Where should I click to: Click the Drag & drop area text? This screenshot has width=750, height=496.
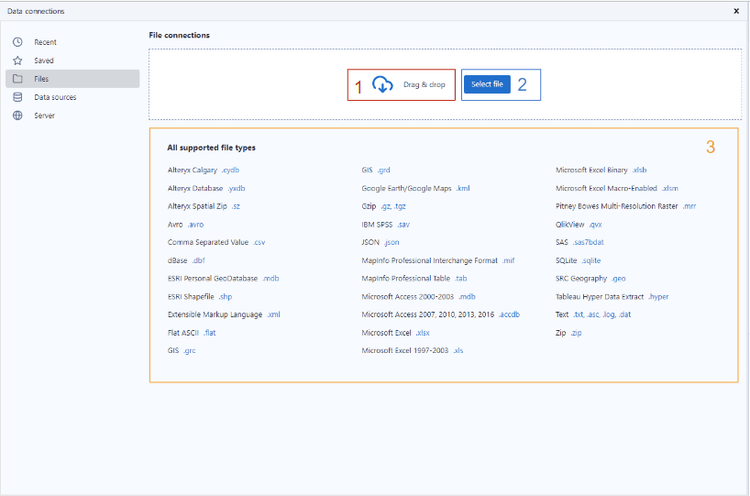(424, 85)
